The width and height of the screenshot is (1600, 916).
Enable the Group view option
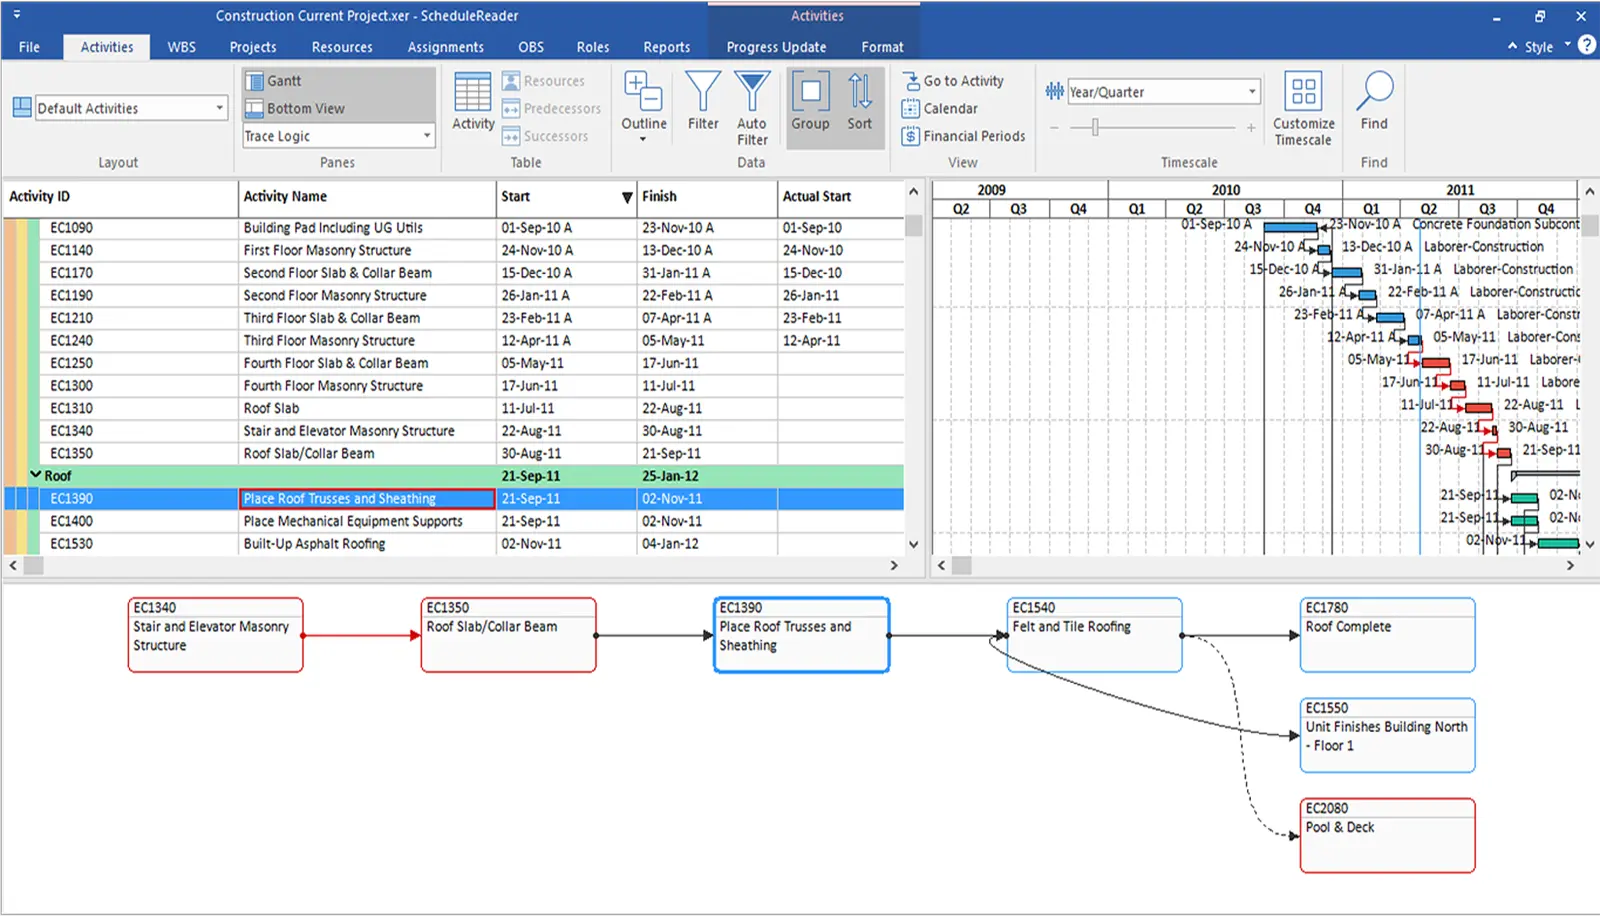pos(810,100)
